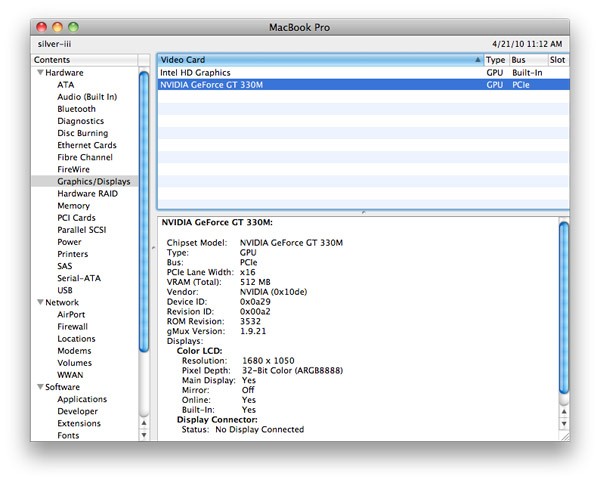
Task: Click details pane scroll up arrow
Action: point(564,411)
